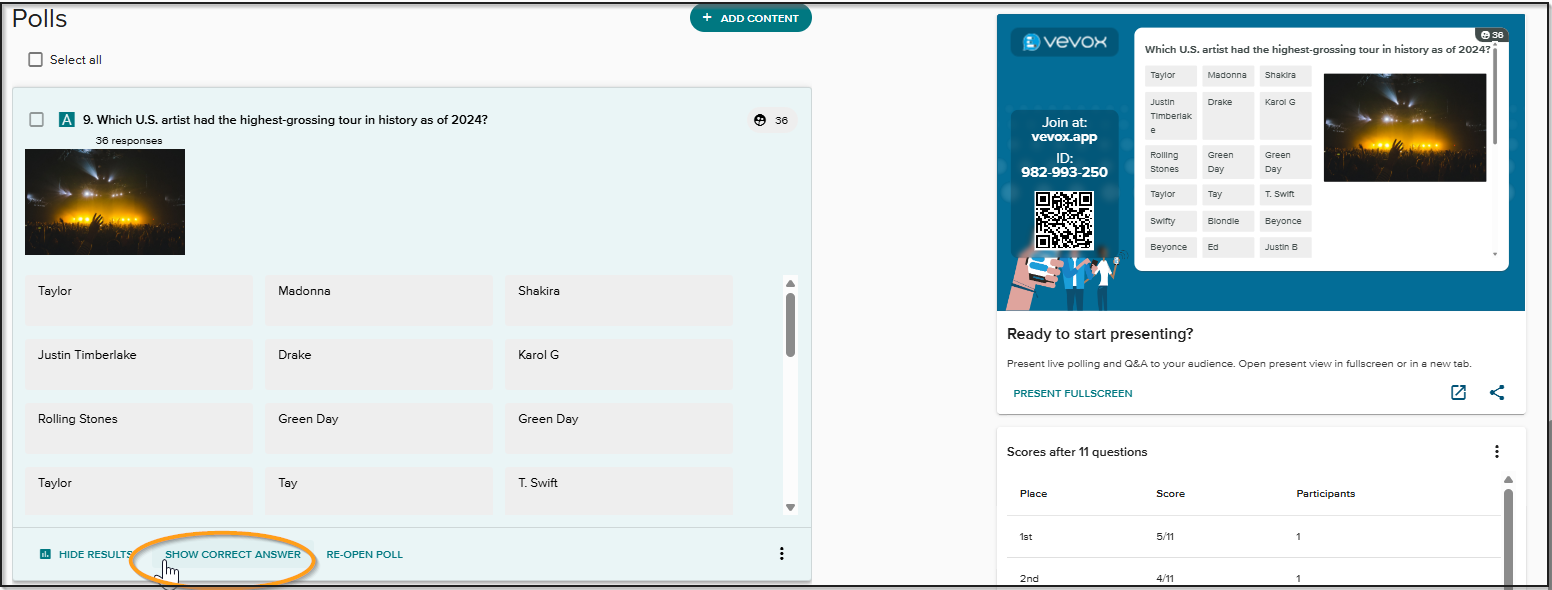Open the poll's three-dot options menu
The image size is (1552, 590).
(782, 554)
